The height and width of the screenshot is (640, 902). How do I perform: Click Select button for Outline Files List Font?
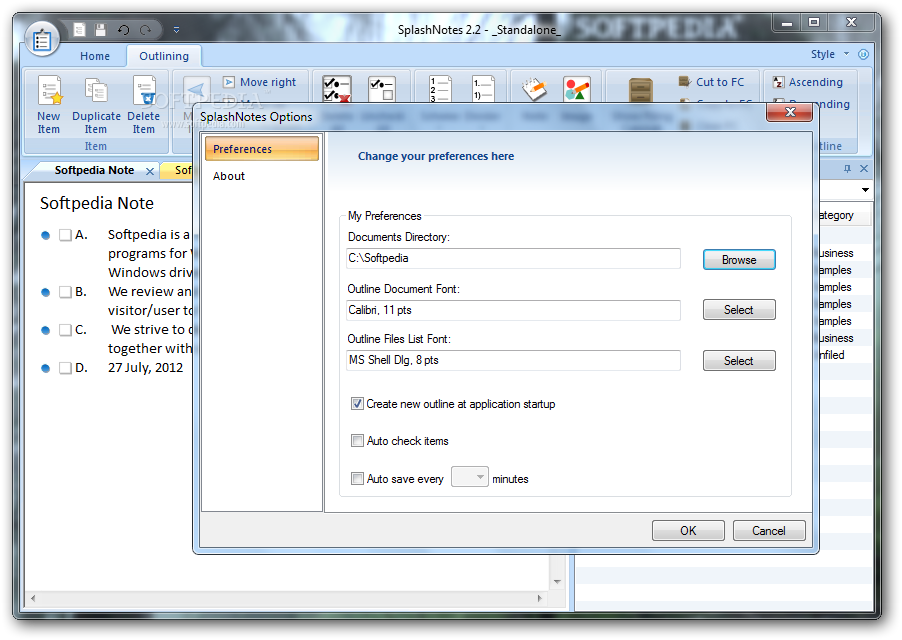coord(739,361)
